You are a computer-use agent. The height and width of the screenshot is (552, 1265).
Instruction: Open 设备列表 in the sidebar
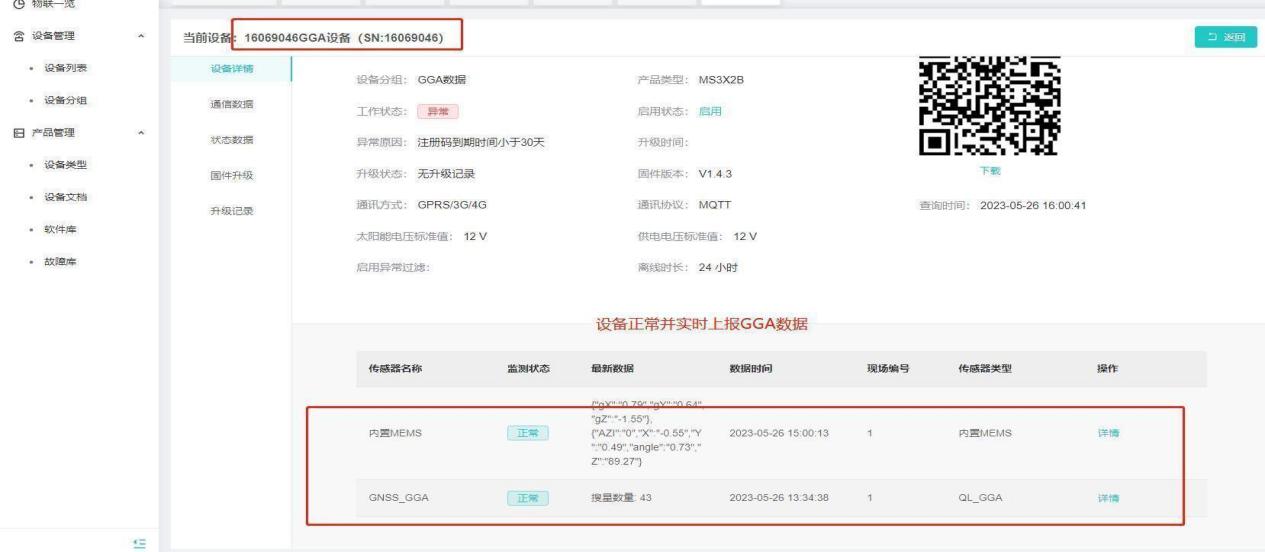(x=65, y=68)
